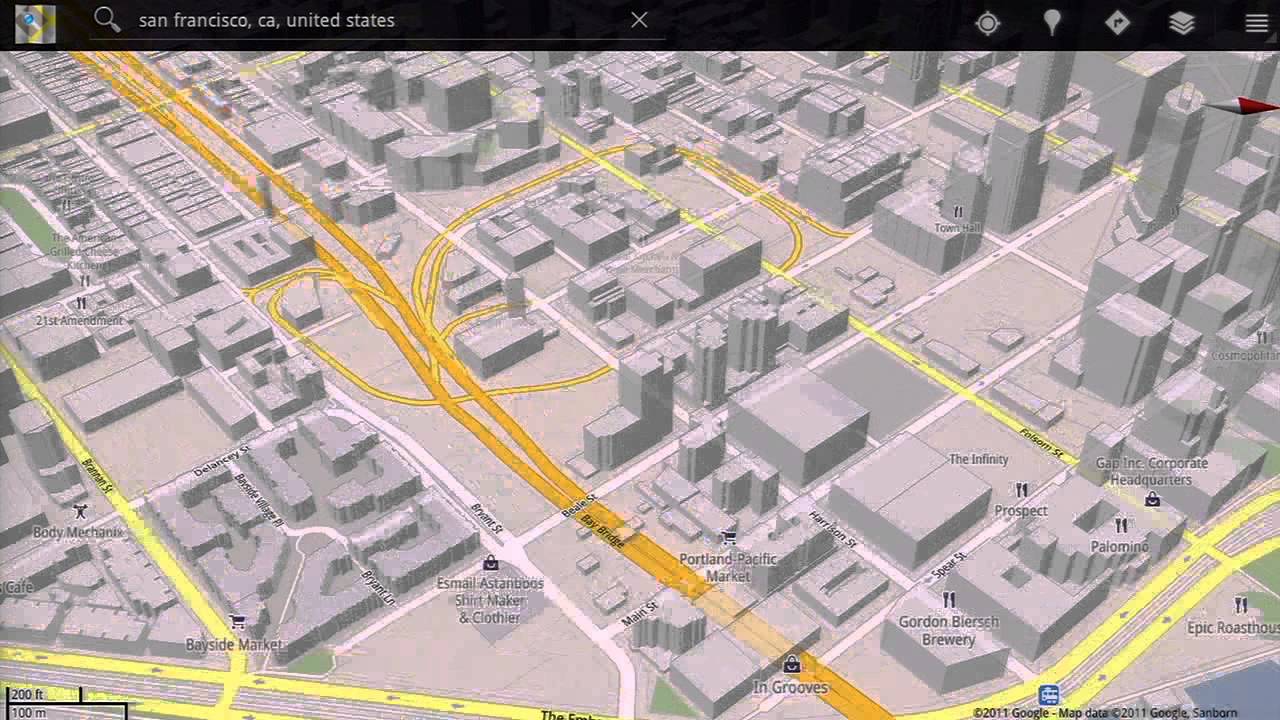Tap the Google Maps app icon
The width and height of the screenshot is (1280, 720).
pos(35,23)
